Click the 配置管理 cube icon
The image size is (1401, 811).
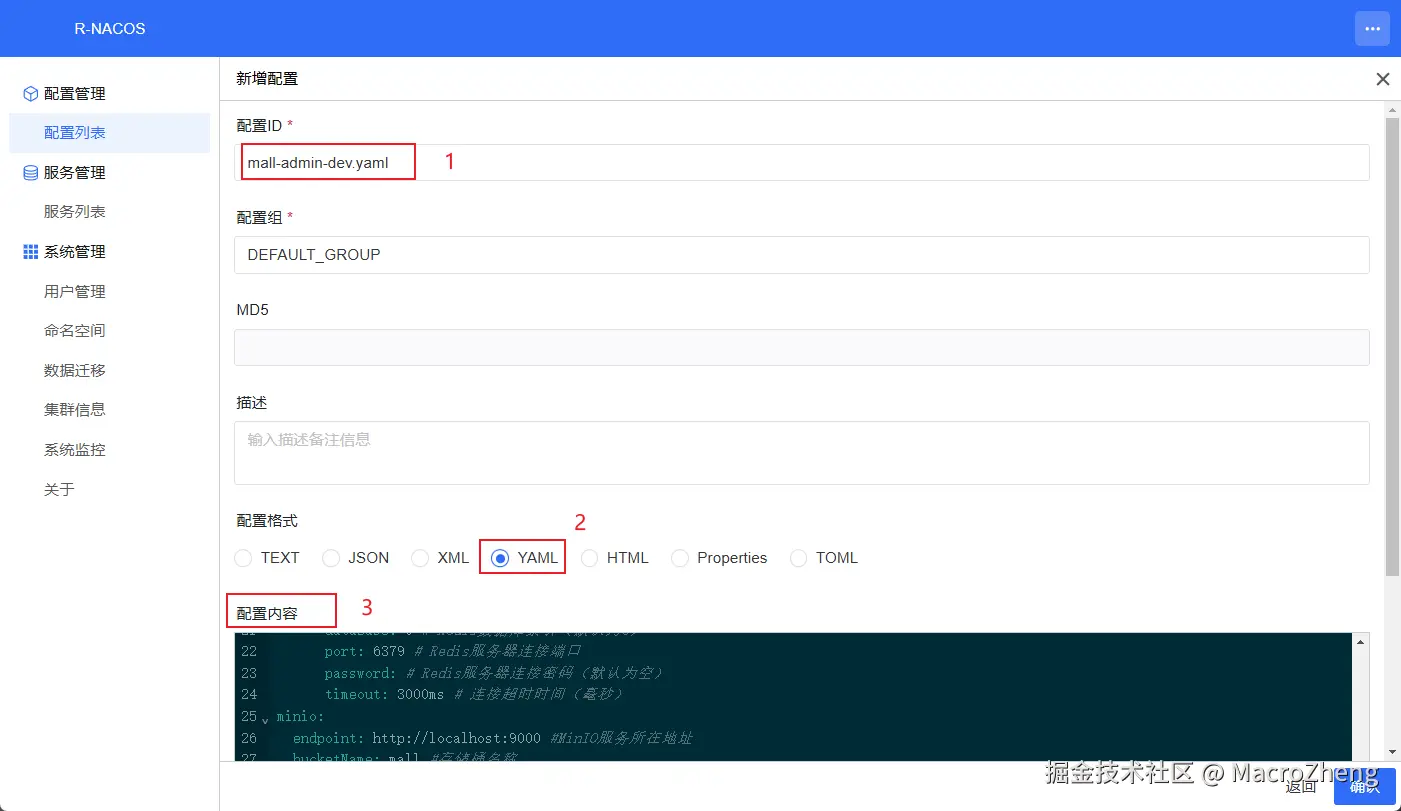31,94
